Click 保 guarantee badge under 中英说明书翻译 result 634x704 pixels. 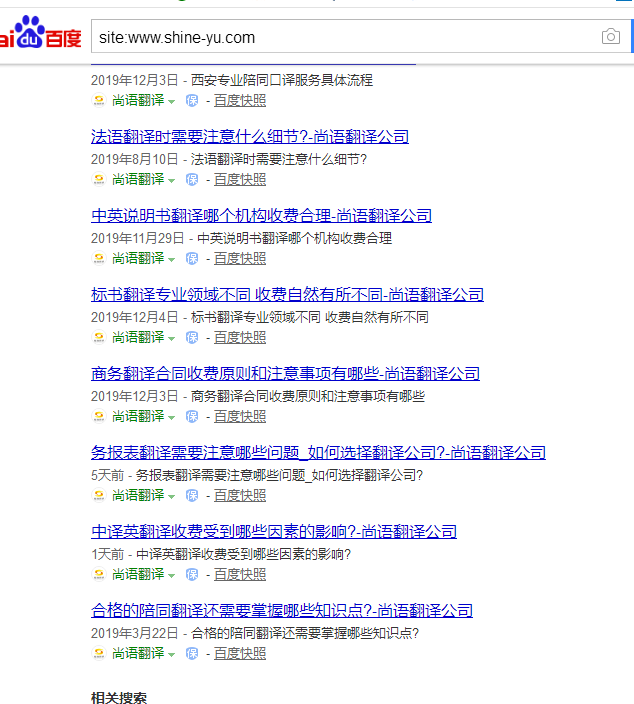[192, 259]
